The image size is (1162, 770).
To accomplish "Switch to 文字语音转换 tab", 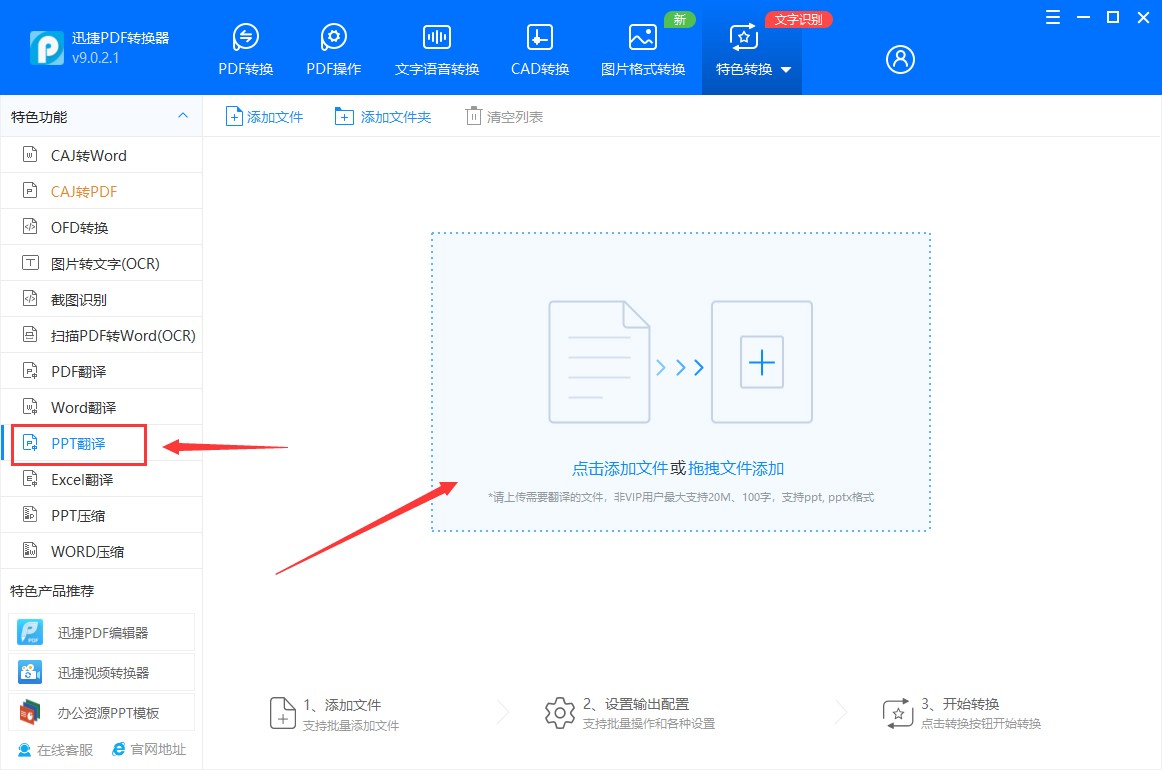I will 436,50.
